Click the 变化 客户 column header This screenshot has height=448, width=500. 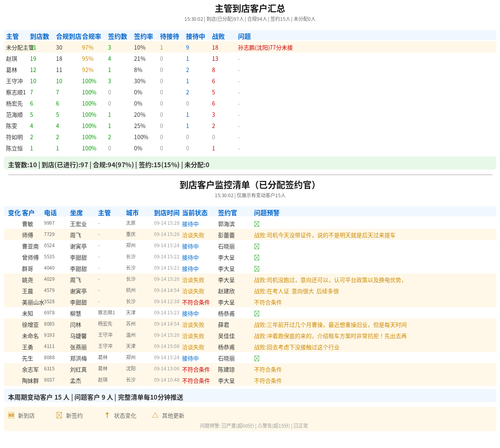pyautogui.click(x=21, y=213)
